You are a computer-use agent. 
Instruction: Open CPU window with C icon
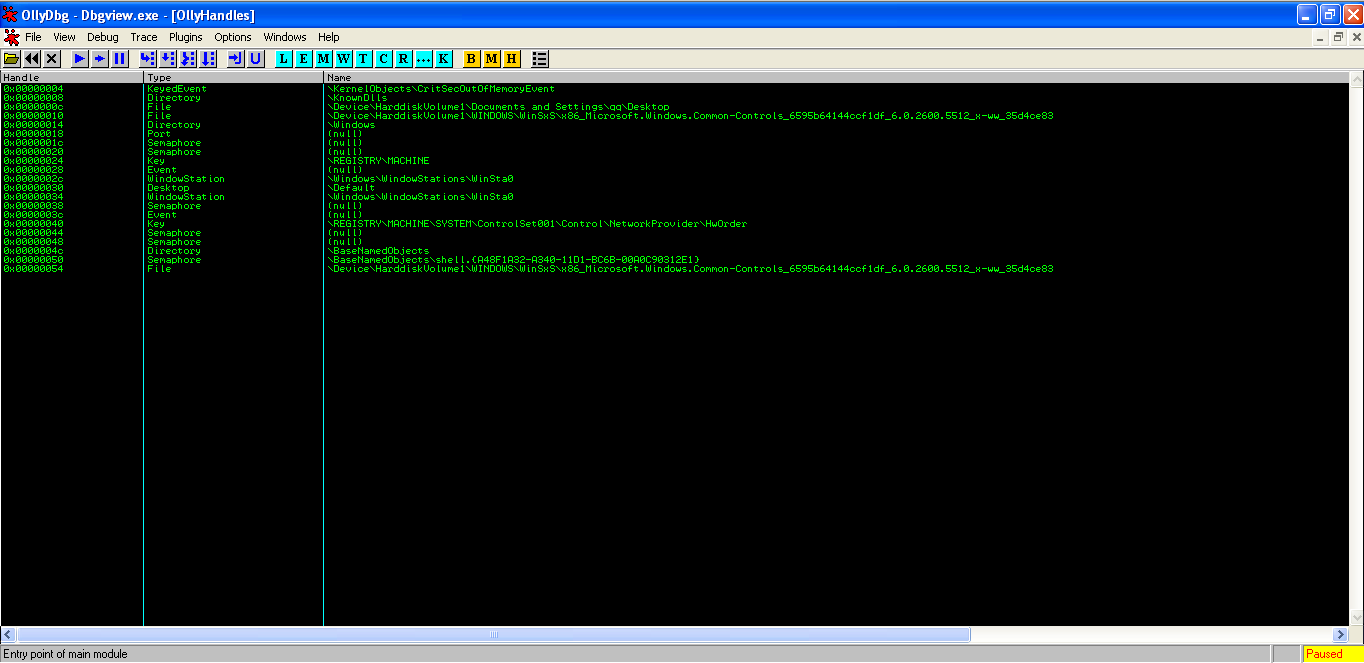(384, 59)
